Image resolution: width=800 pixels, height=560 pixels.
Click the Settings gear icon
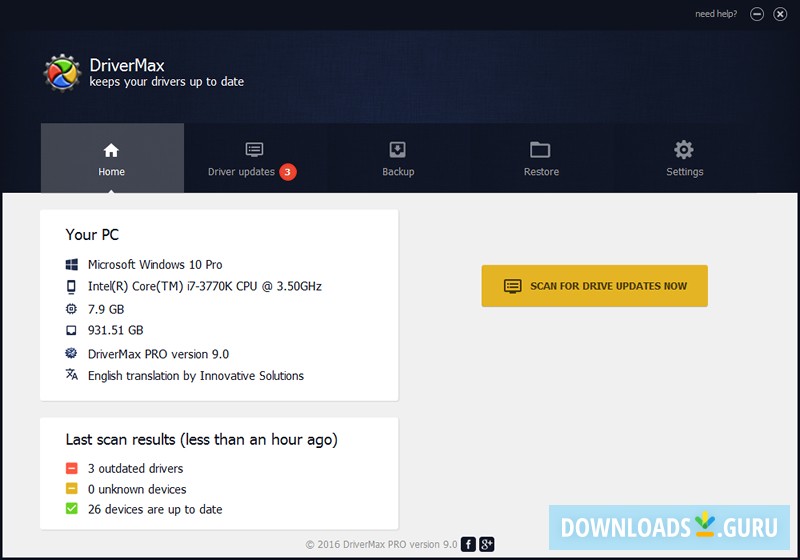tap(684, 149)
